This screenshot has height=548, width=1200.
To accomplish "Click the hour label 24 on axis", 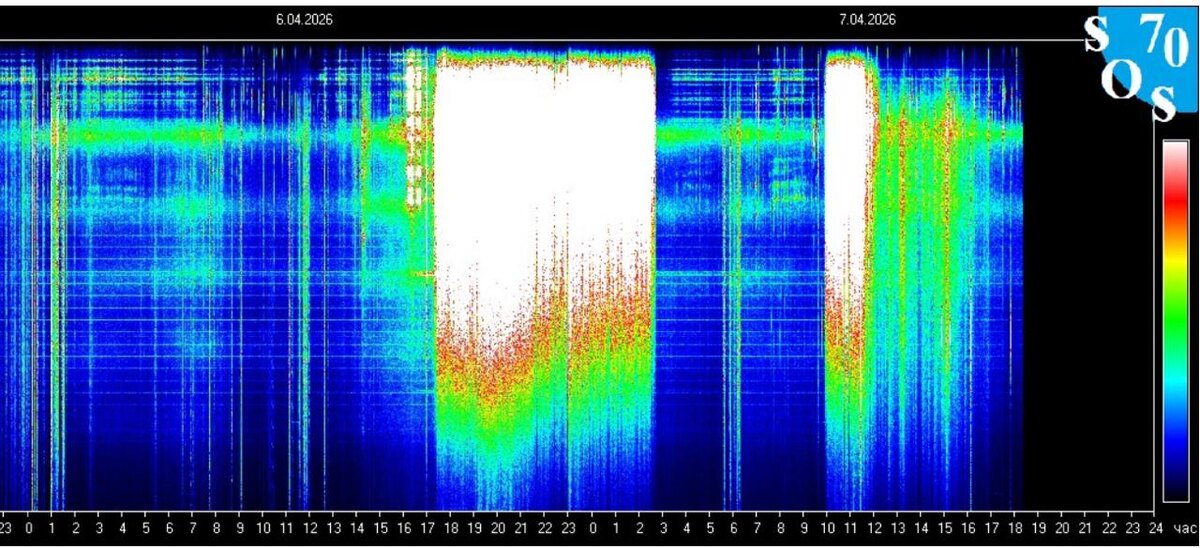I will coord(1156,527).
